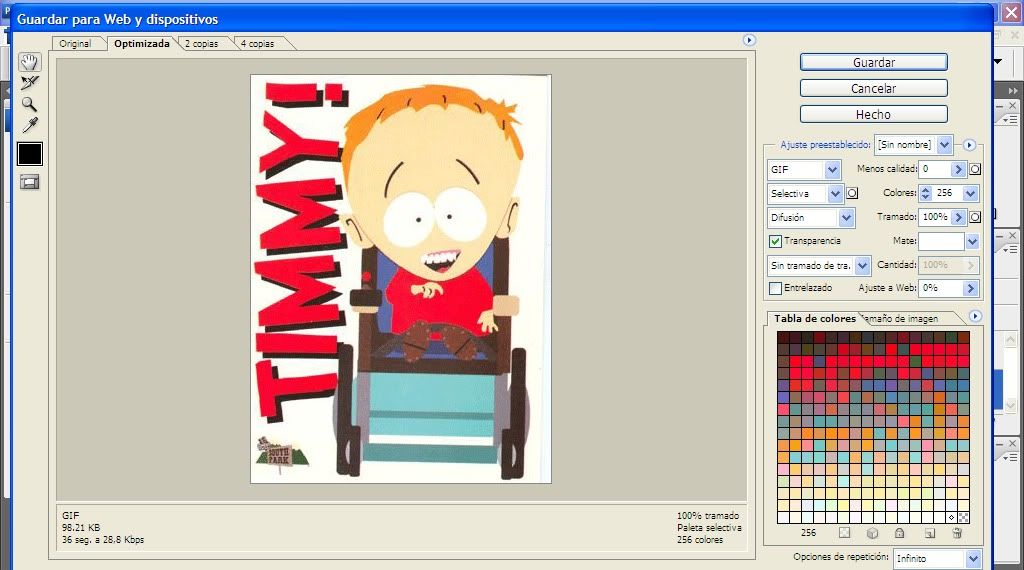Select the Eyedropper tool
Screen dimensions: 1024x570
tap(29, 125)
